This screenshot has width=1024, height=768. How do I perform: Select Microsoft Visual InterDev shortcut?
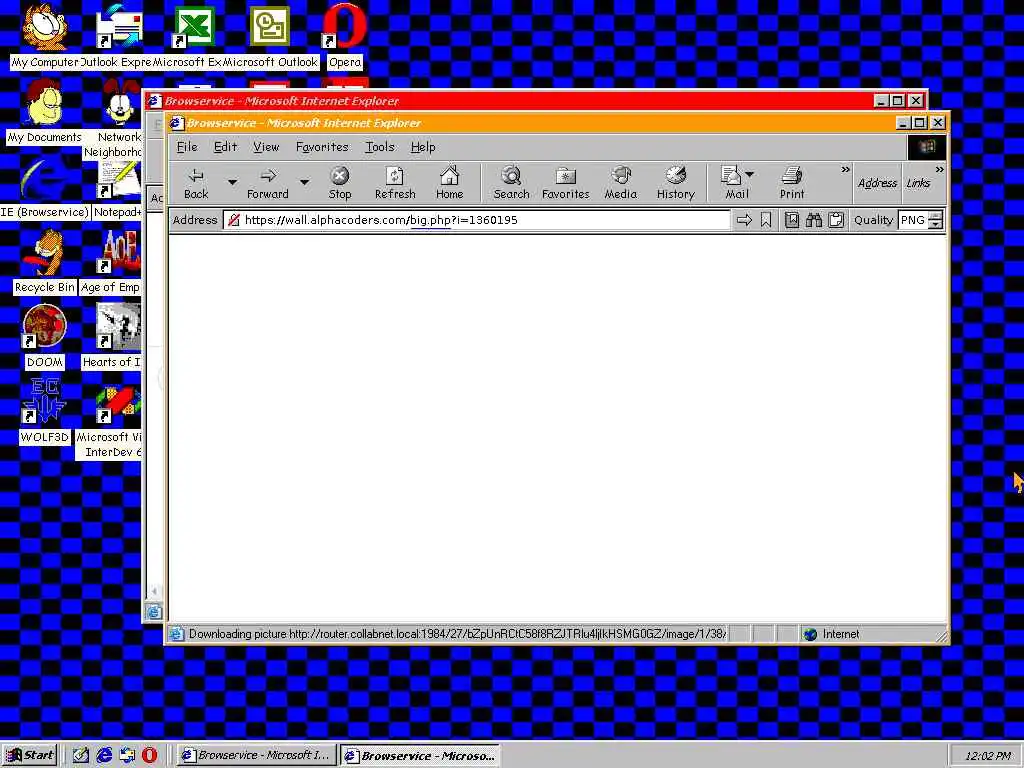(x=109, y=420)
